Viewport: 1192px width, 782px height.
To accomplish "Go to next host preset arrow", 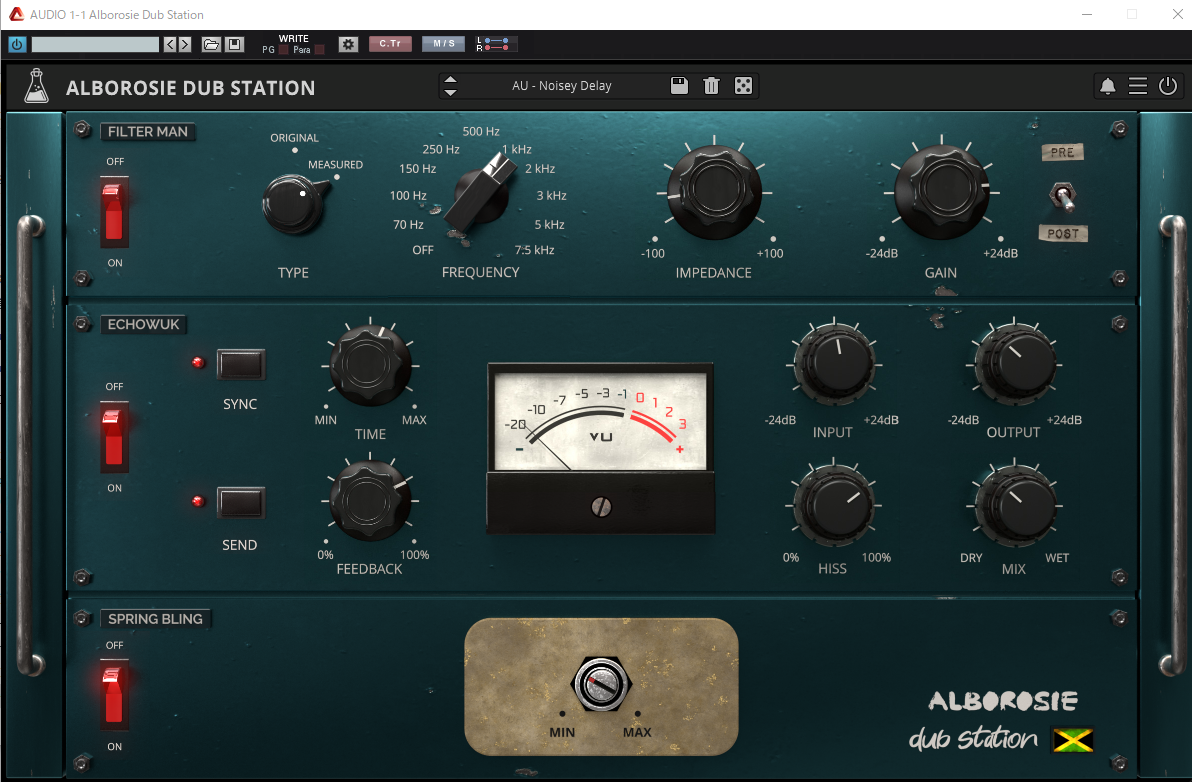I will click(185, 44).
